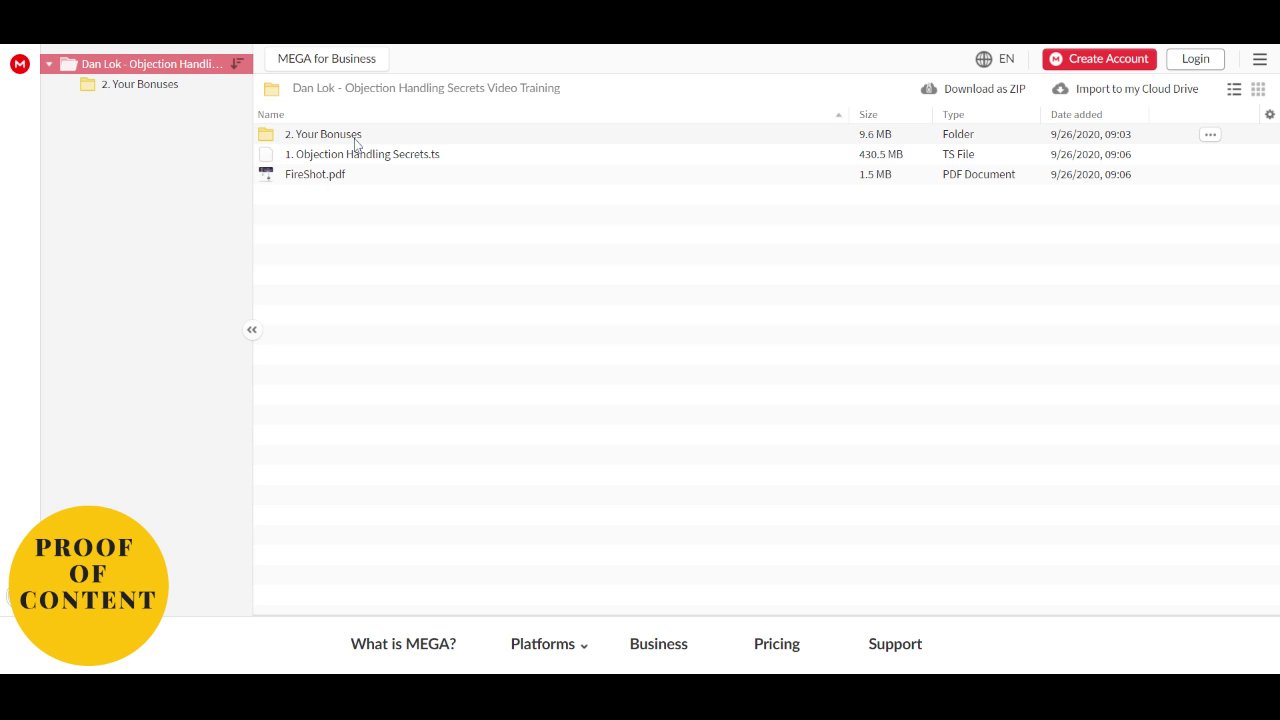Select the FireShot.pdf file
Viewport: 1280px width, 720px height.
tap(315, 174)
